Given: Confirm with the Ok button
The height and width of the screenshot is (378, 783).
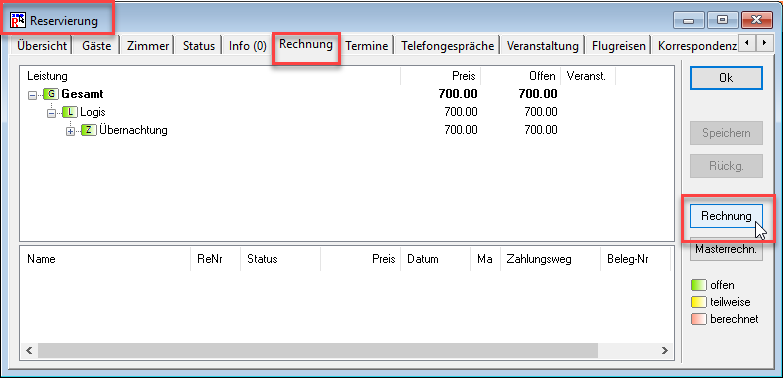Looking at the screenshot, I should pyautogui.click(x=726, y=78).
